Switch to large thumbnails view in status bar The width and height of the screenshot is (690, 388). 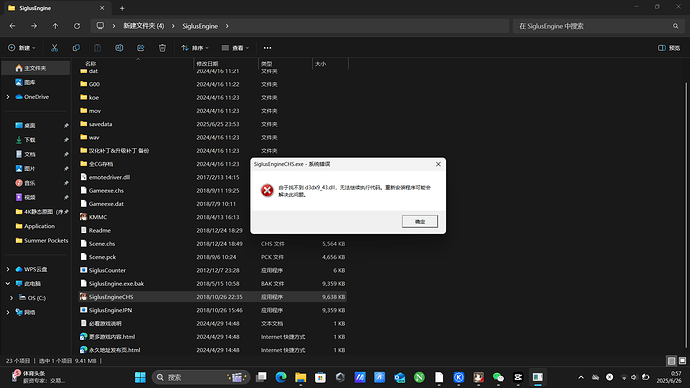point(682,361)
